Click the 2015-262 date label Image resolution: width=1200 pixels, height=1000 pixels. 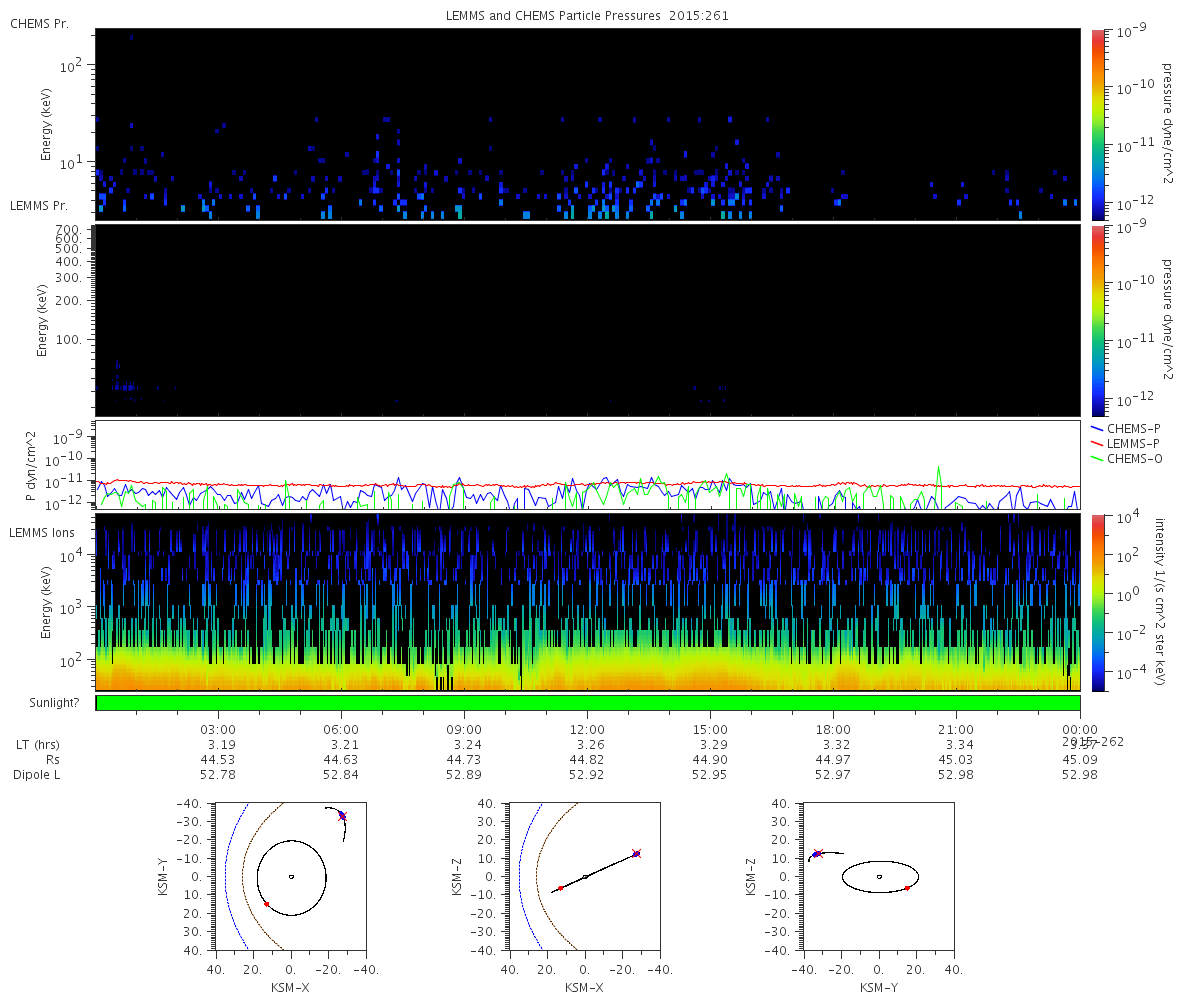[1093, 741]
